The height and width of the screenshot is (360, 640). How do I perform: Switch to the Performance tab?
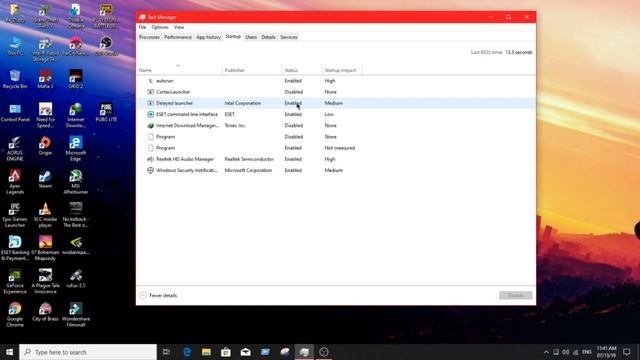click(178, 37)
